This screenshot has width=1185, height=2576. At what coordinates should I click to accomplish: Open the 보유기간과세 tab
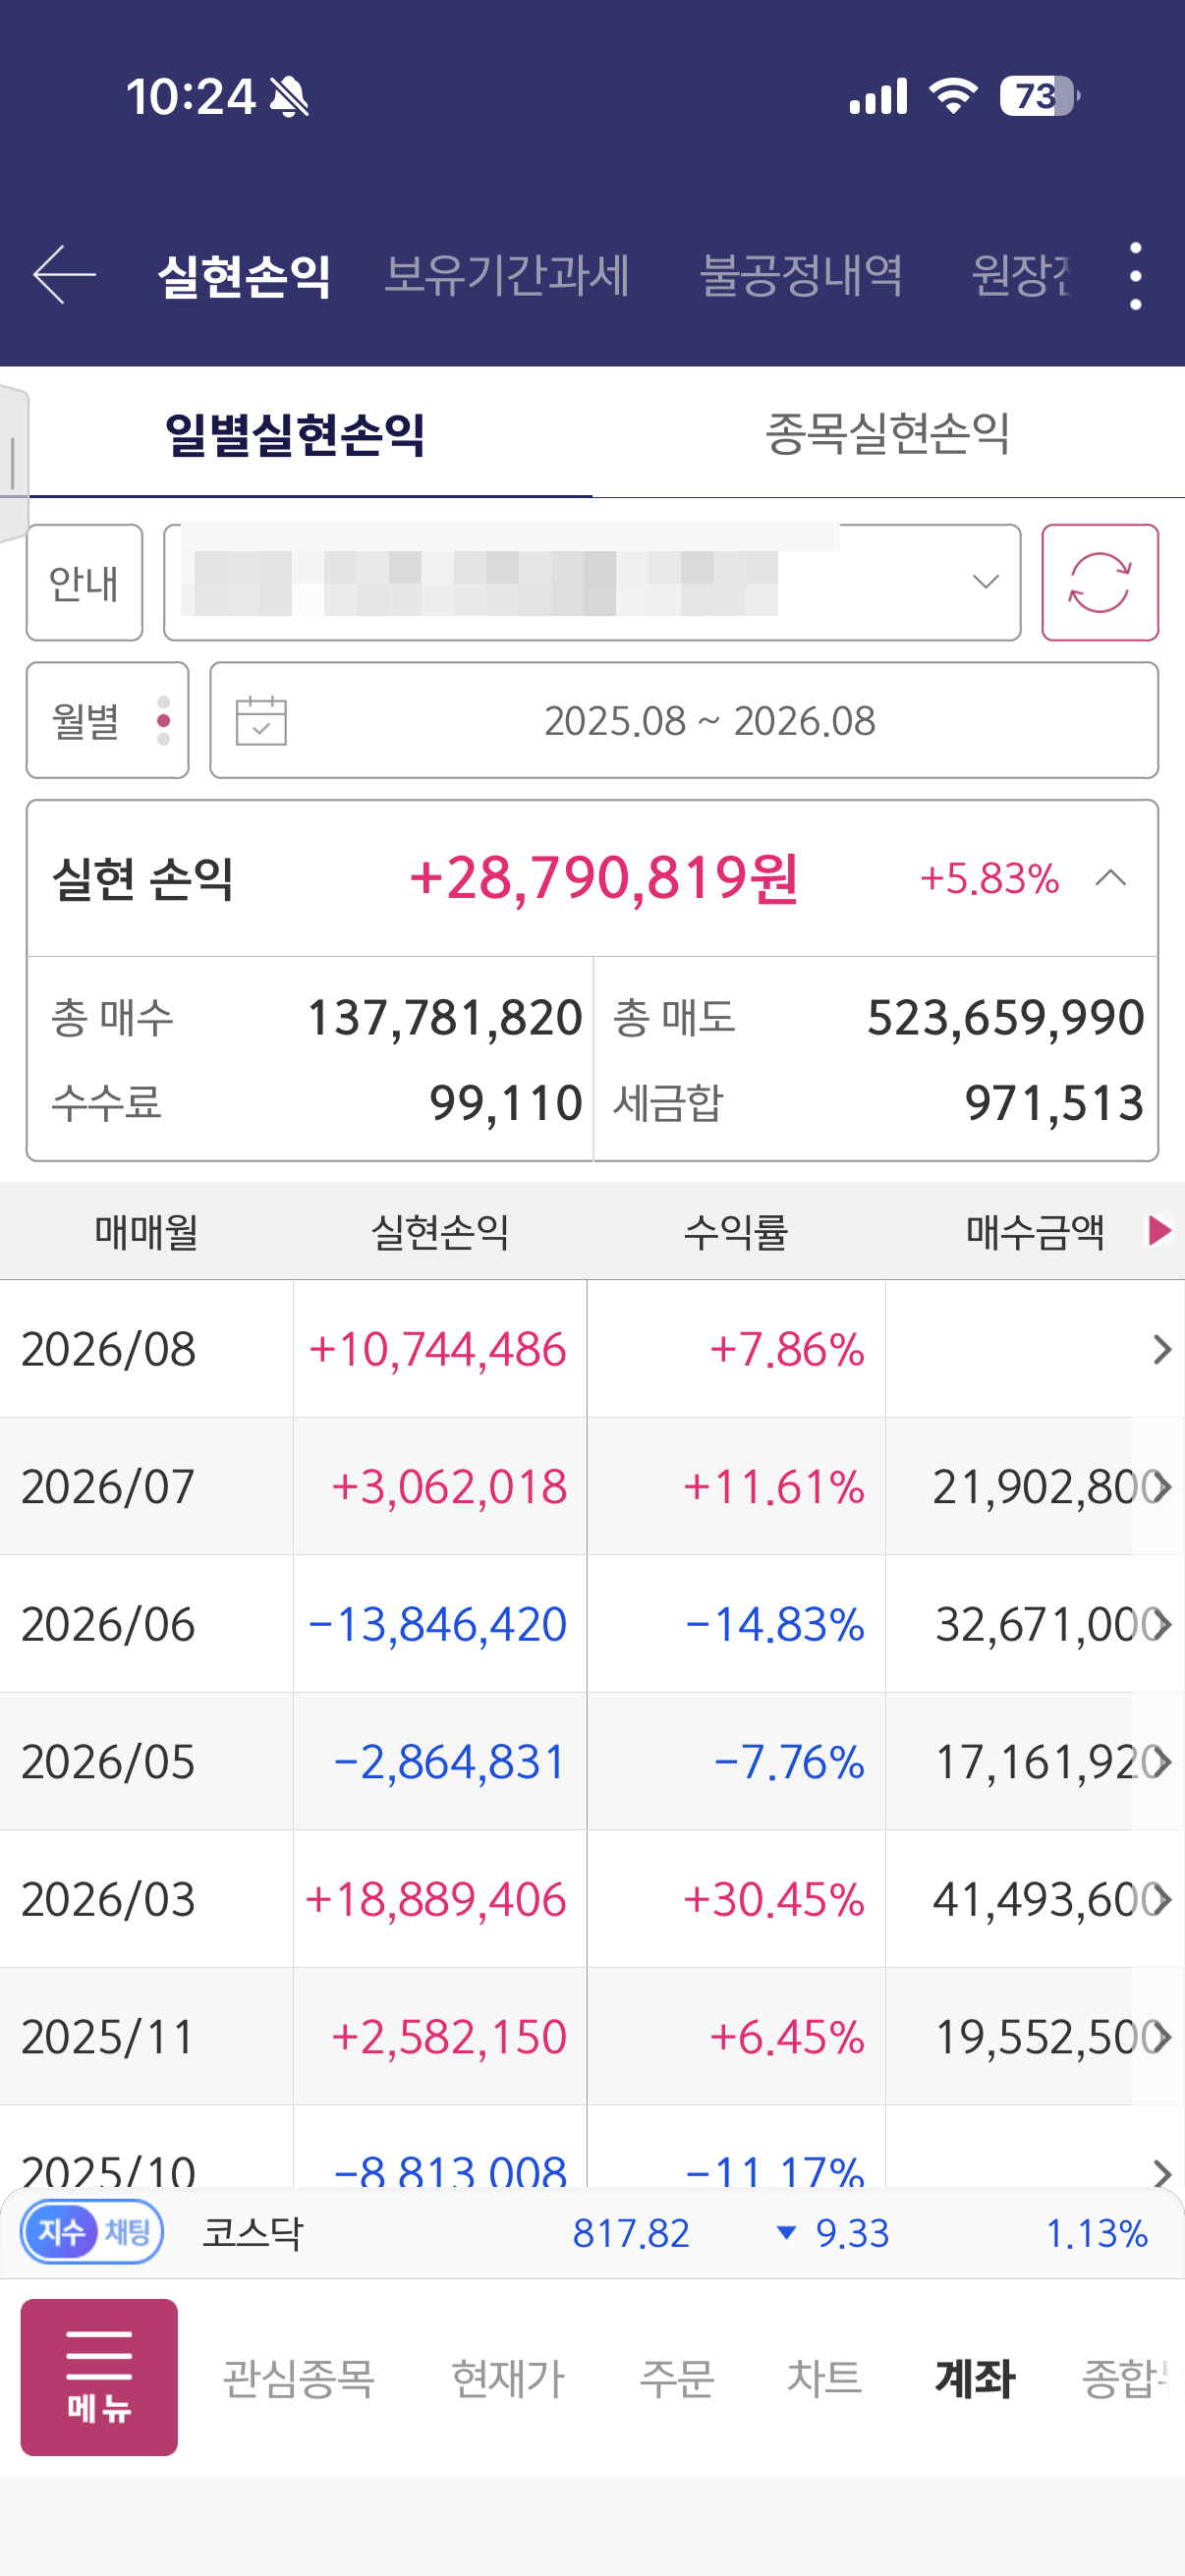[506, 275]
